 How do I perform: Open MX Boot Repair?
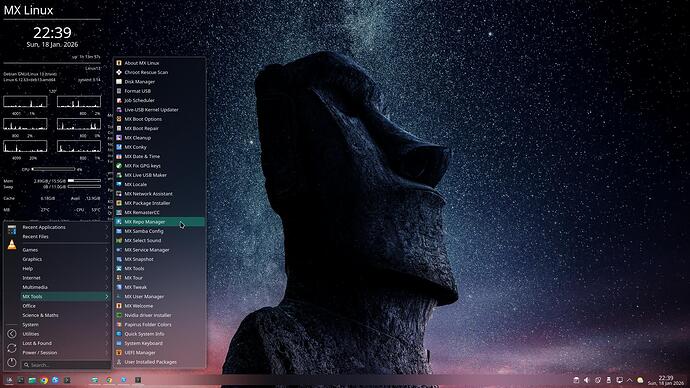159,128
